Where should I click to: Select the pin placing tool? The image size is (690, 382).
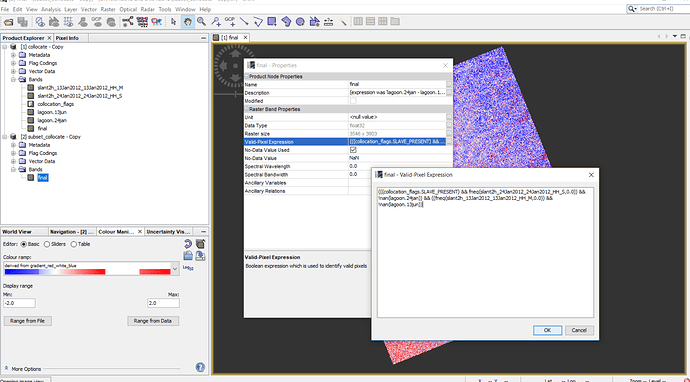[x=216, y=22]
